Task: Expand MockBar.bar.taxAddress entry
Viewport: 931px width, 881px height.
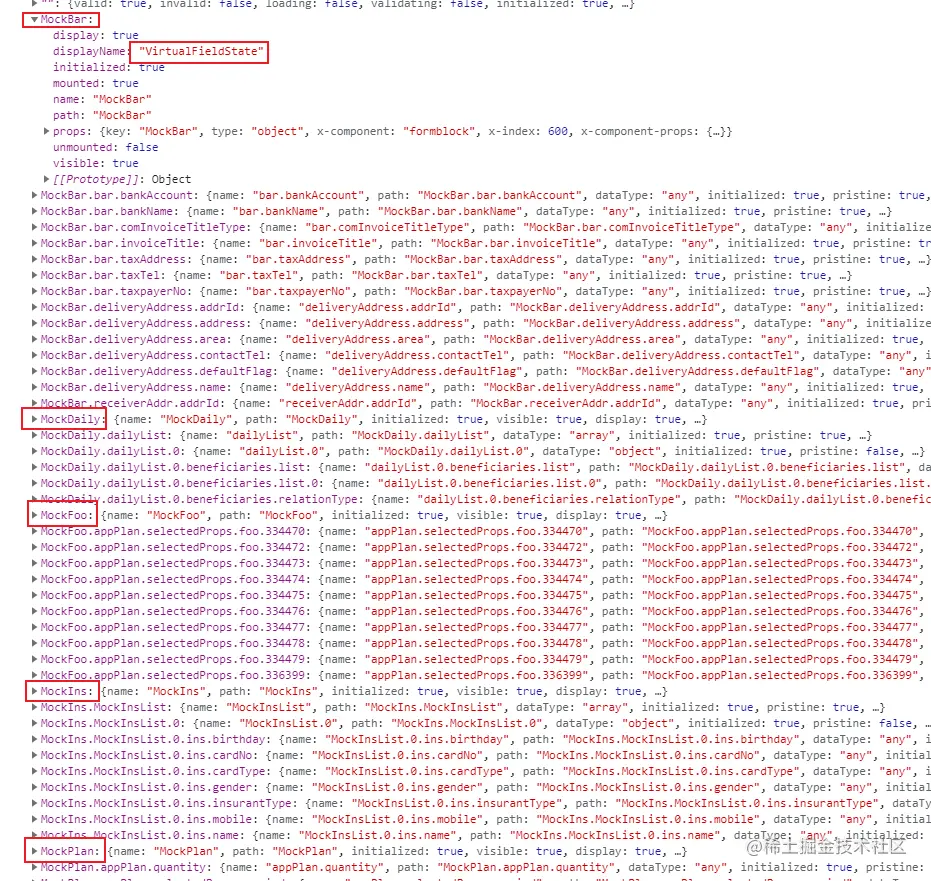Action: (x=34, y=259)
